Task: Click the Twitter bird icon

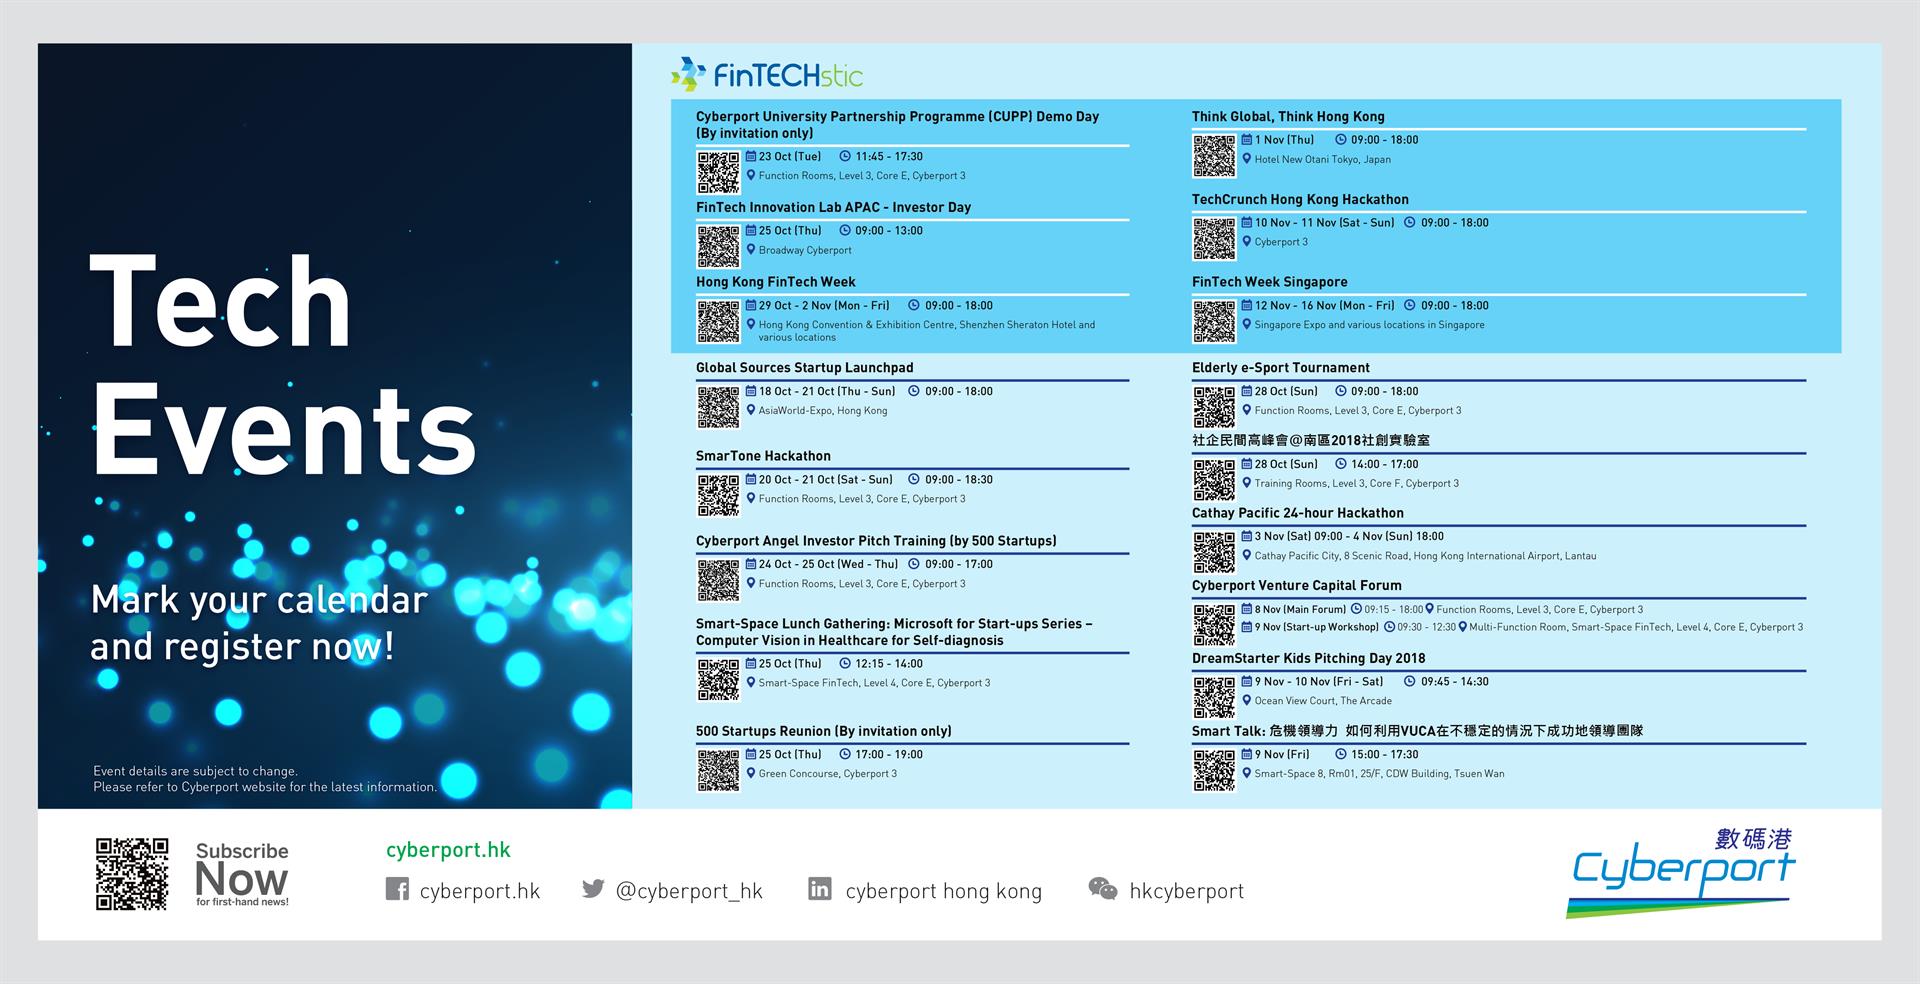Action: coord(593,888)
